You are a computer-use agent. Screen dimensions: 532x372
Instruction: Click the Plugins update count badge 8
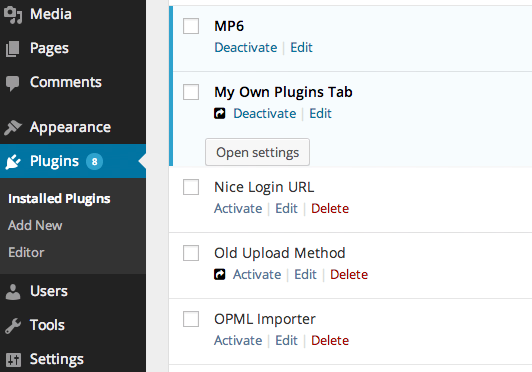click(x=94, y=162)
